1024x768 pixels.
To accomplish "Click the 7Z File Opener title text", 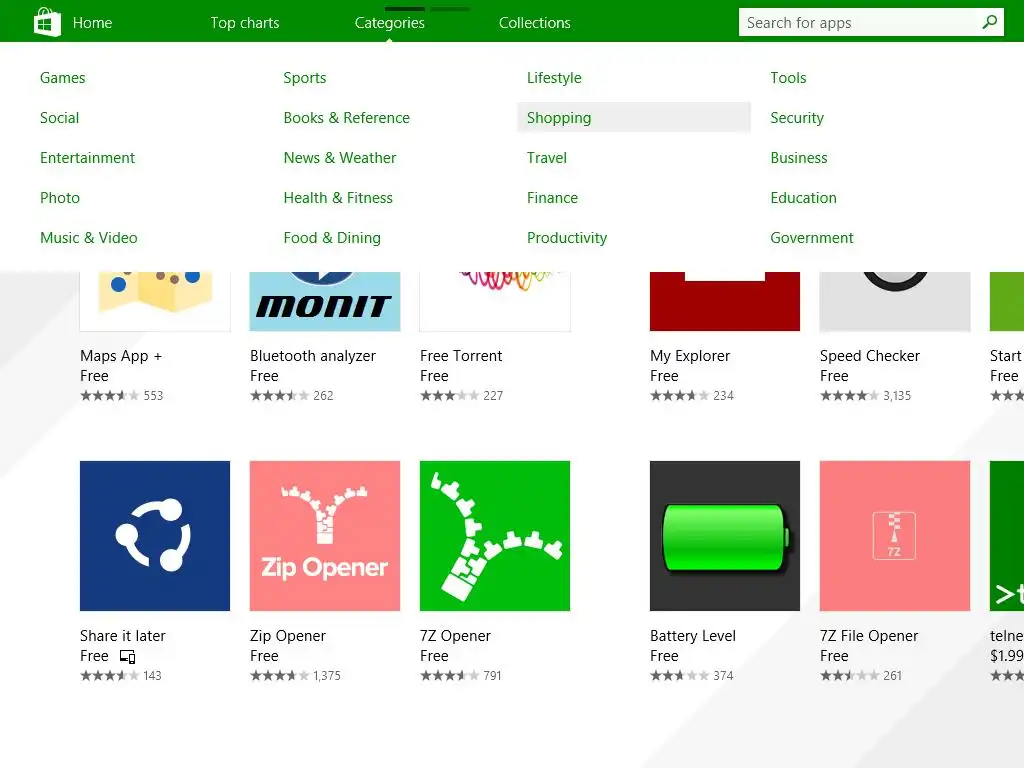I will pos(869,636).
